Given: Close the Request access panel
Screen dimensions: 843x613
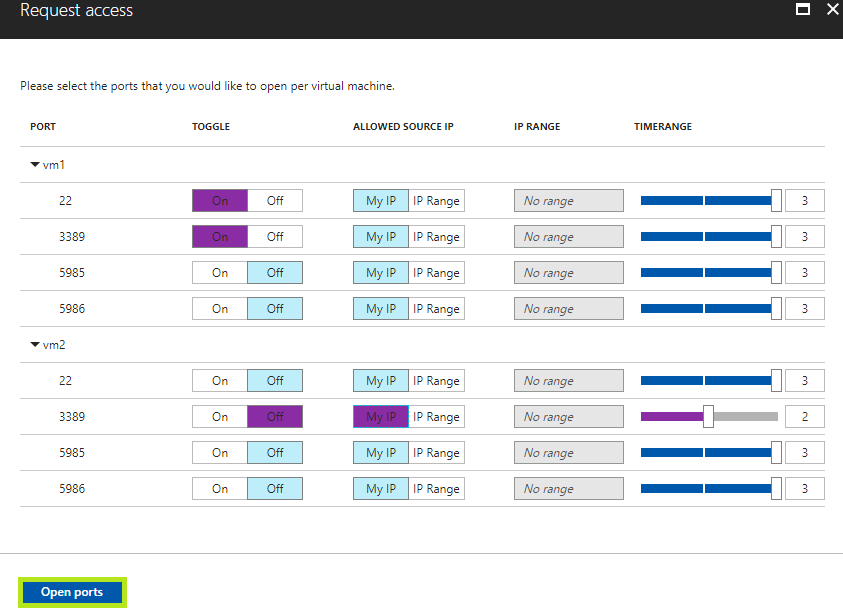Looking at the screenshot, I should tap(833, 9).
